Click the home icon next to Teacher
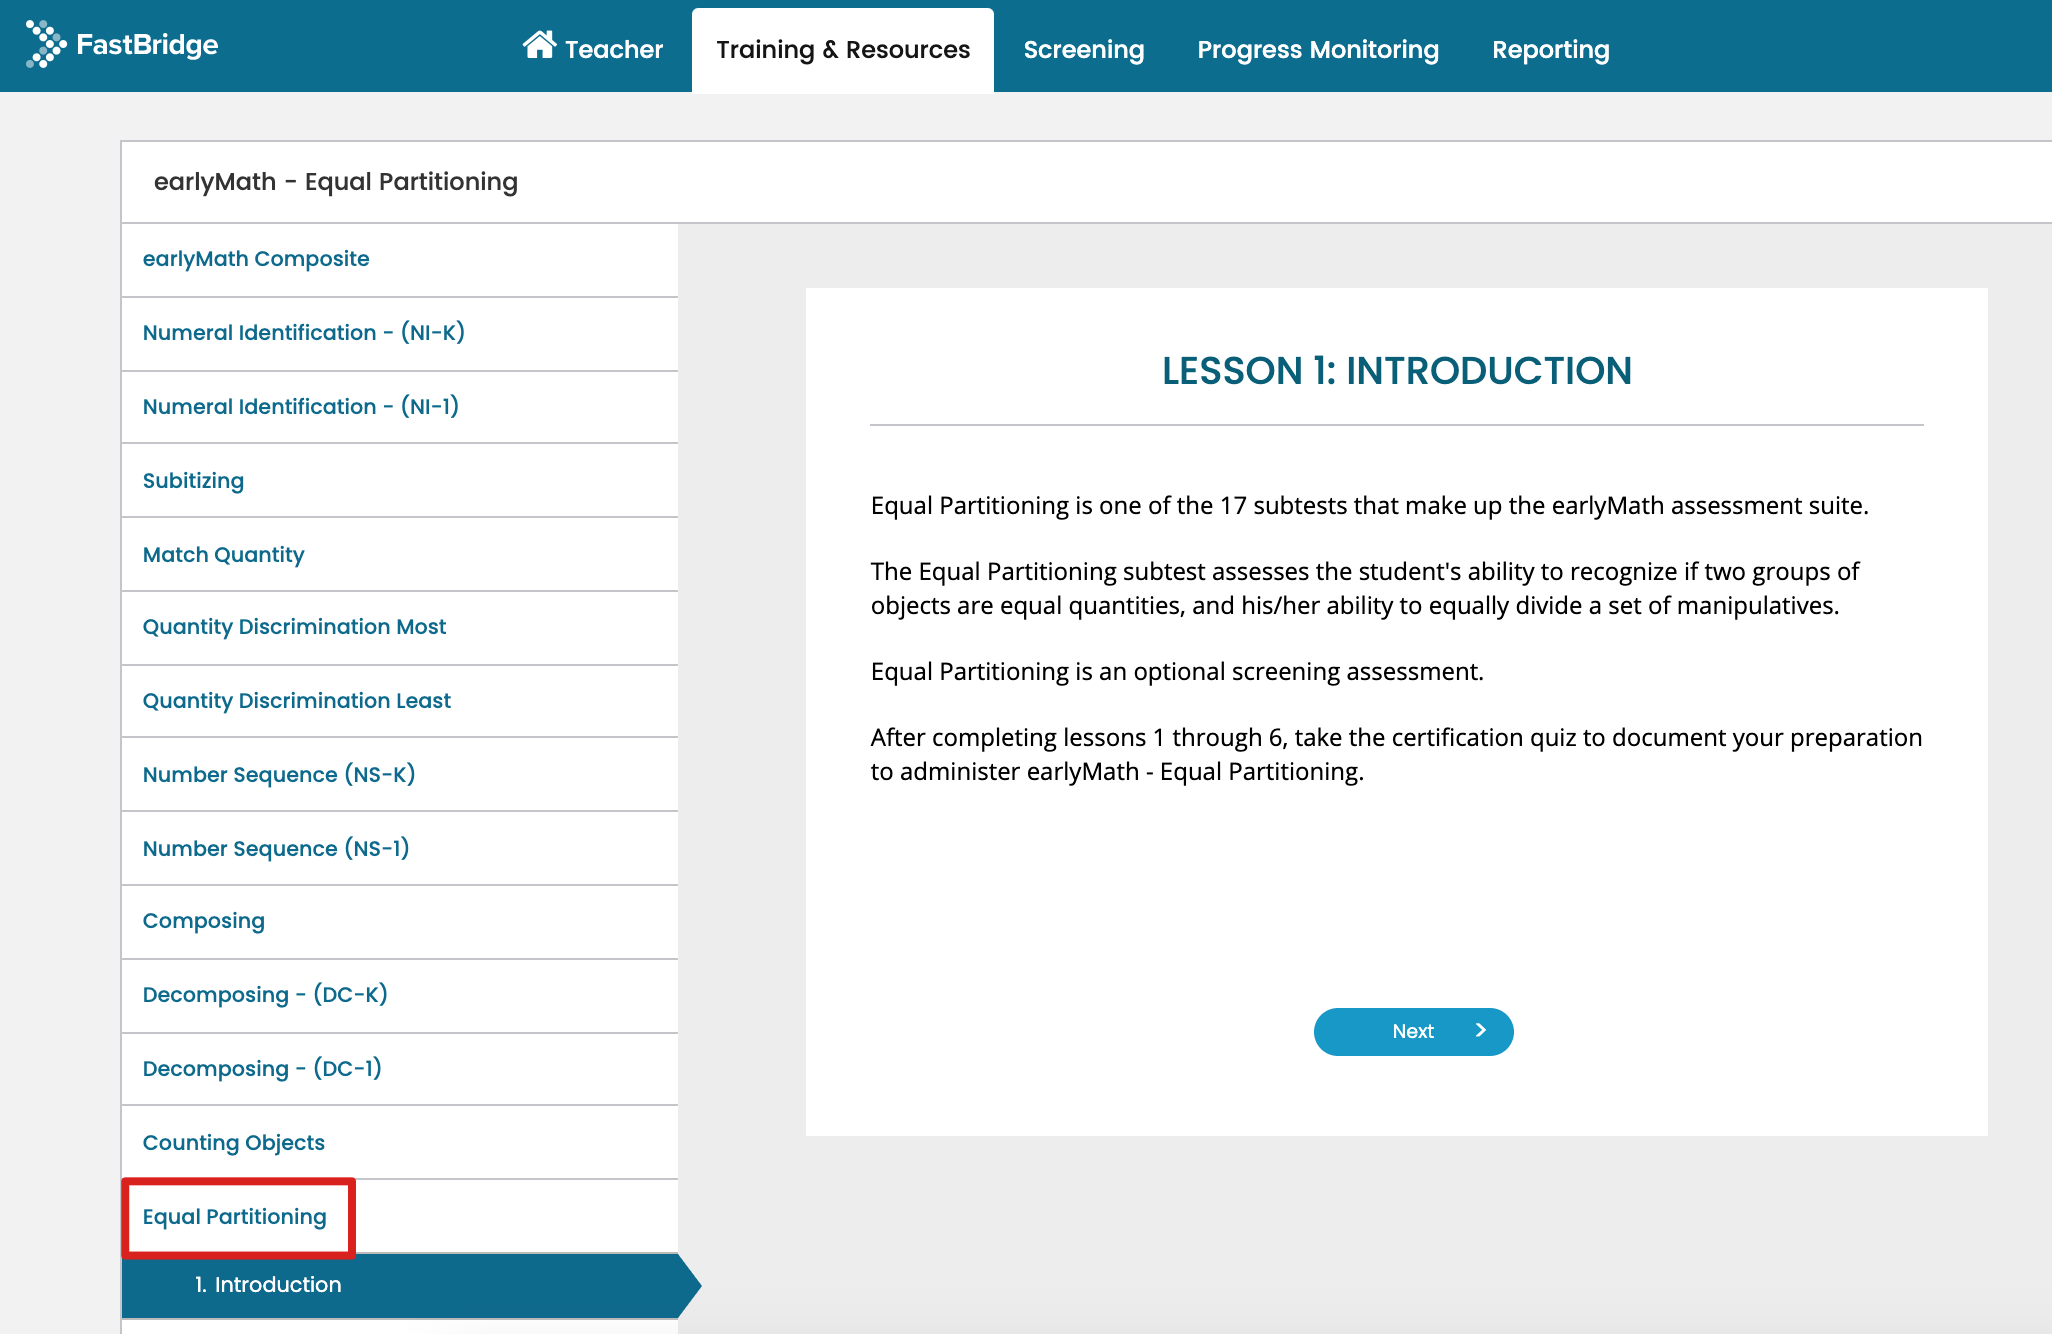This screenshot has width=2052, height=1334. pyautogui.click(x=539, y=44)
